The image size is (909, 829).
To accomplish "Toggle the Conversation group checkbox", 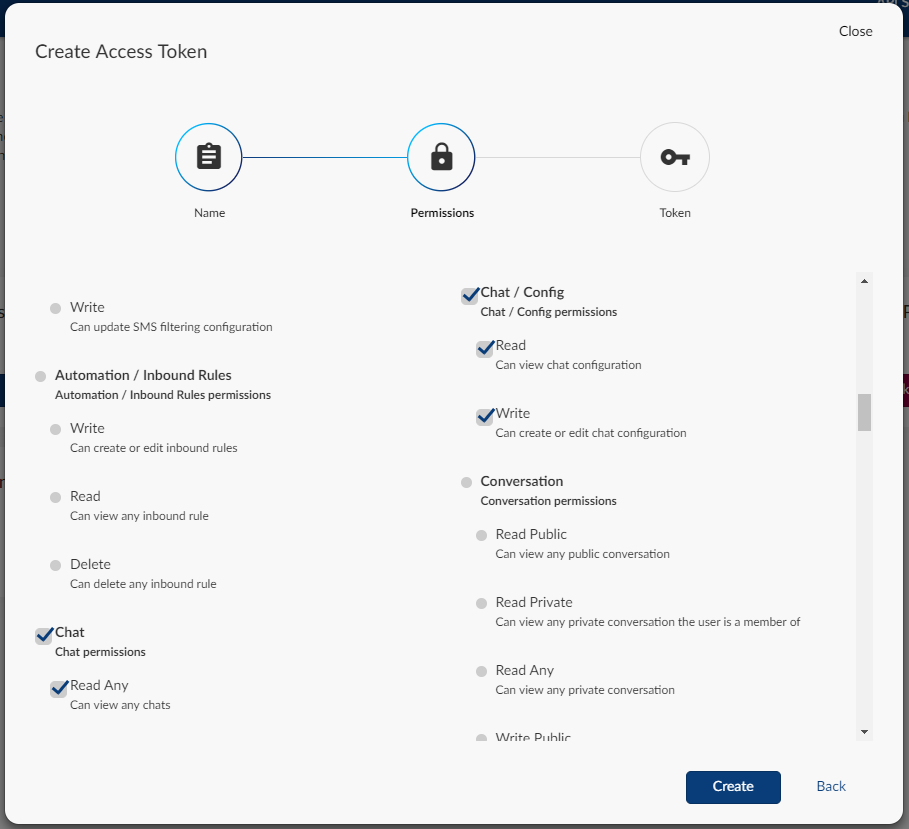I will pos(466,482).
